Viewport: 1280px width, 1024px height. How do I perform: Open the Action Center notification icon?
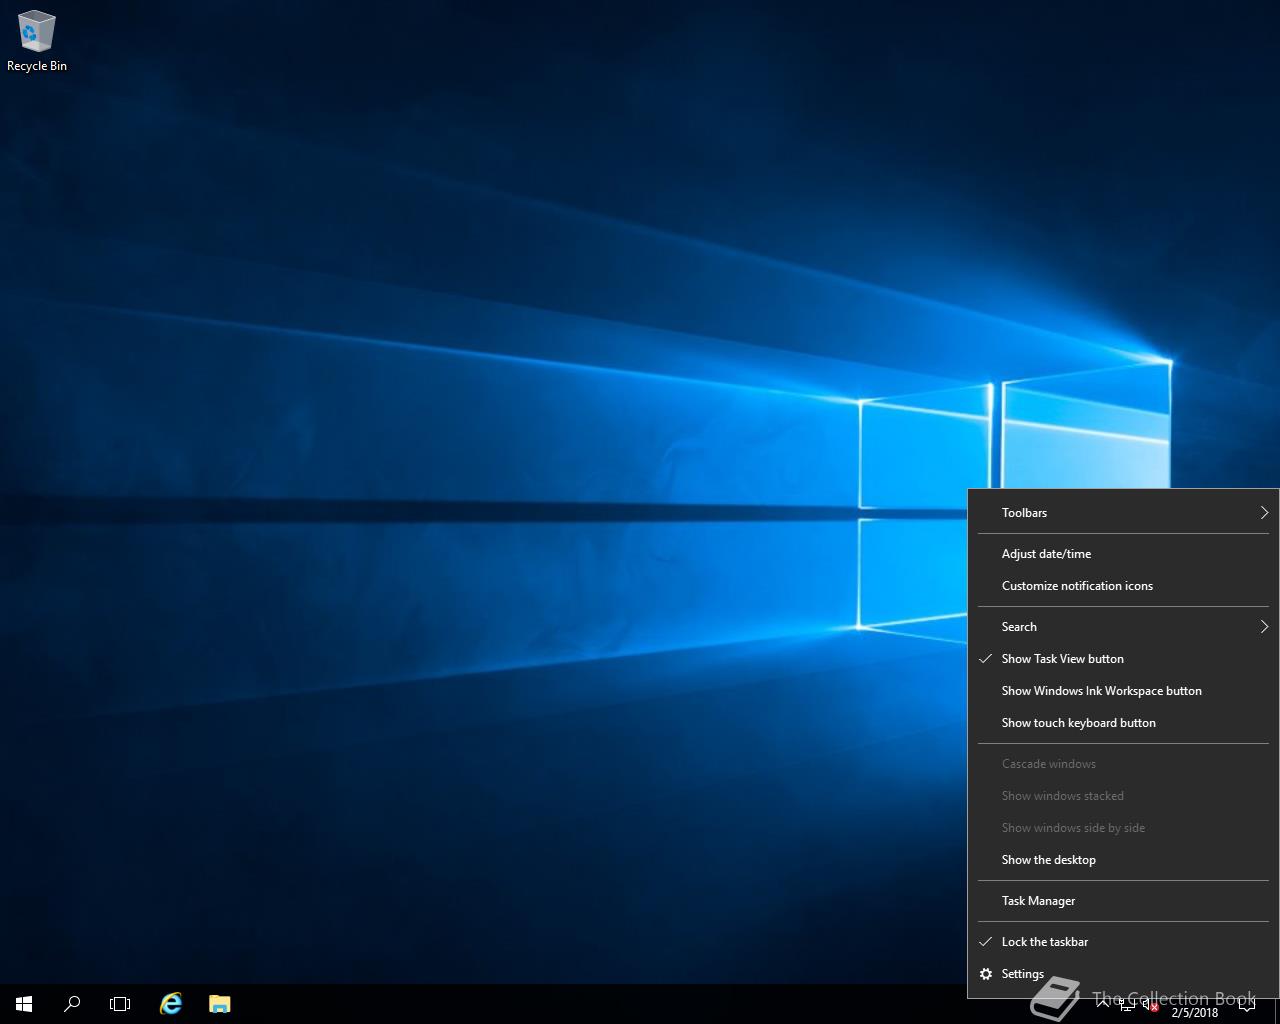click(1247, 1005)
